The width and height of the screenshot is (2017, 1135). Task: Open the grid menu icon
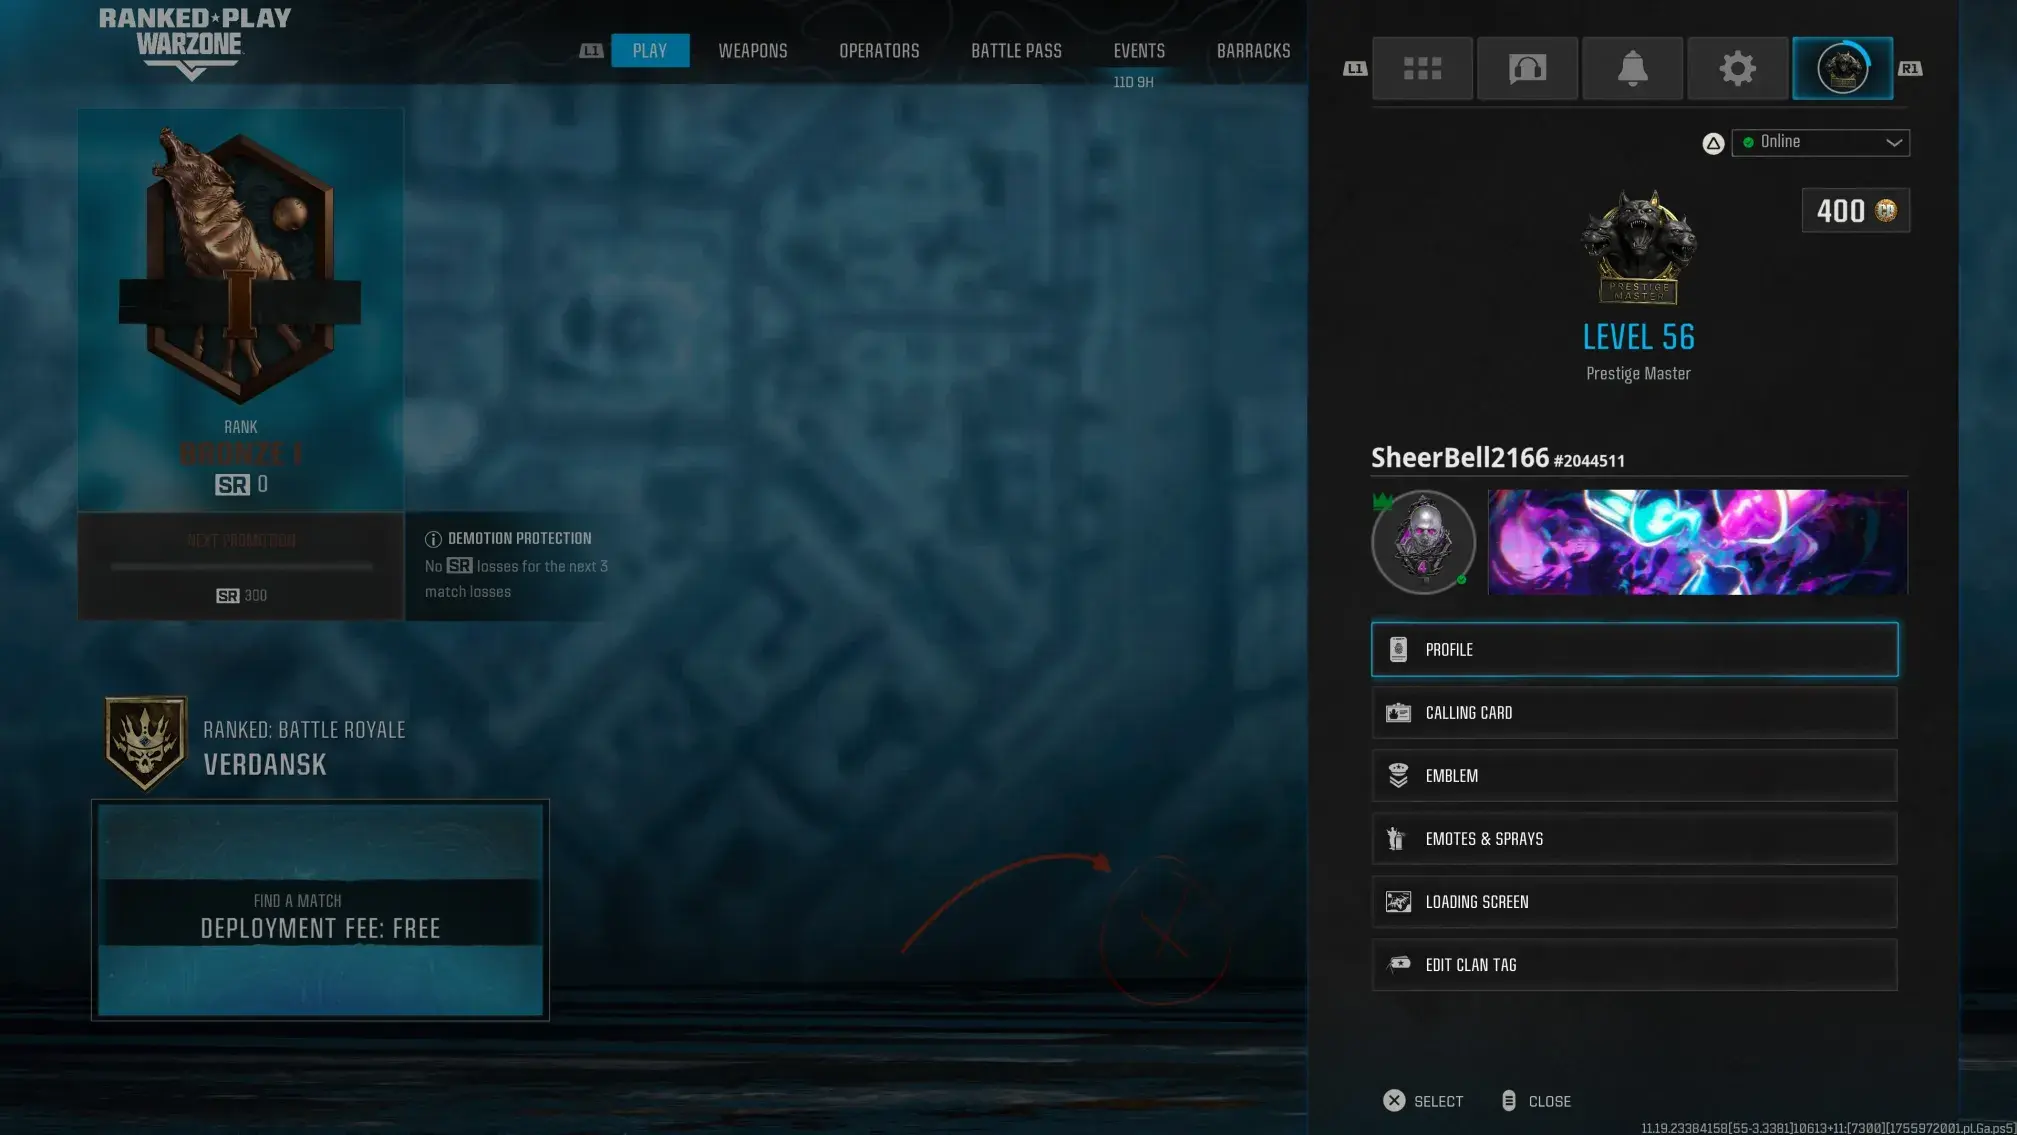[1422, 68]
